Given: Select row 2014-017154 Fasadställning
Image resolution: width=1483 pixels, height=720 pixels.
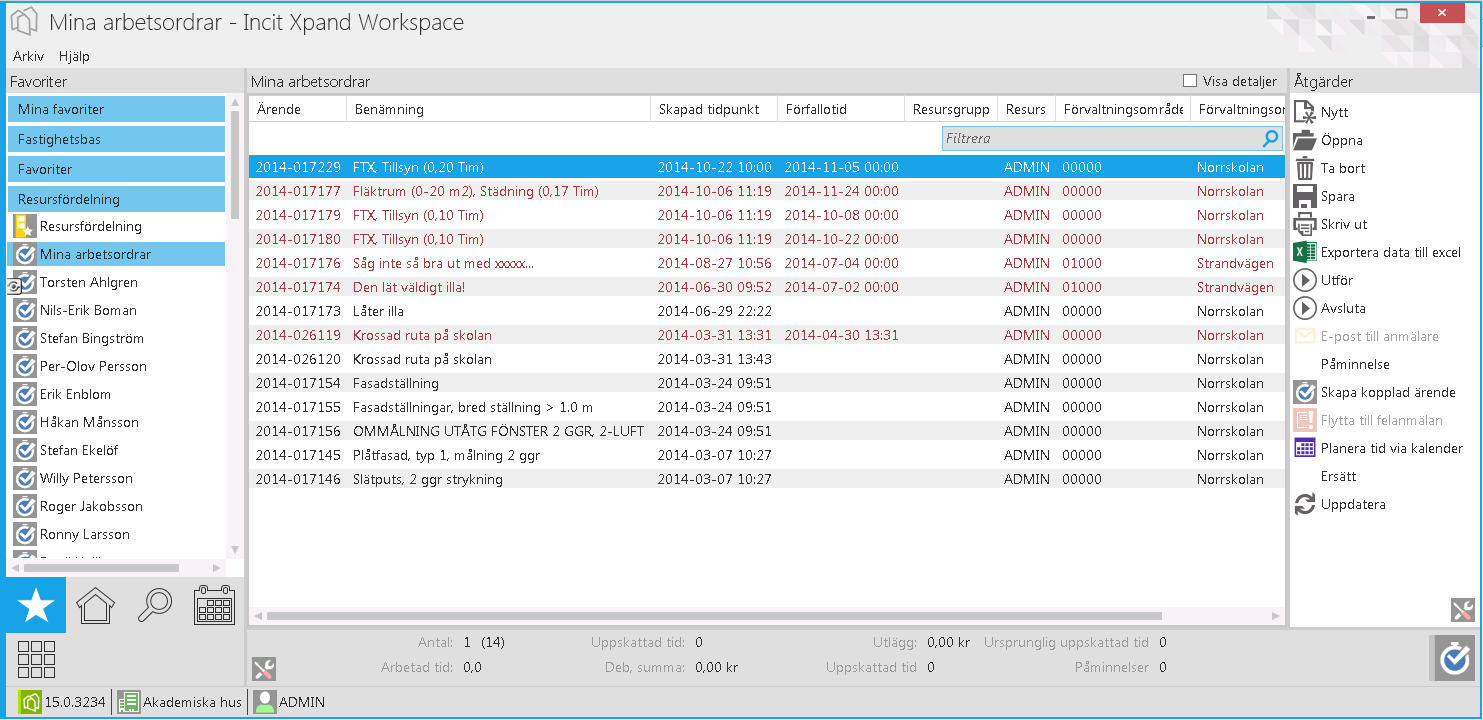Looking at the screenshot, I should (767, 383).
